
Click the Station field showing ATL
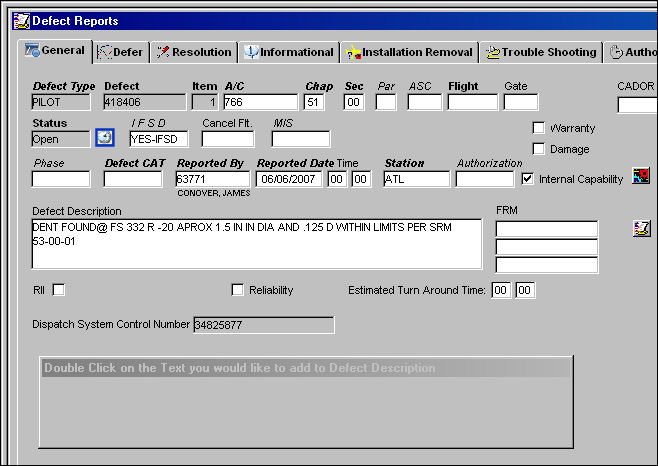[x=416, y=179]
